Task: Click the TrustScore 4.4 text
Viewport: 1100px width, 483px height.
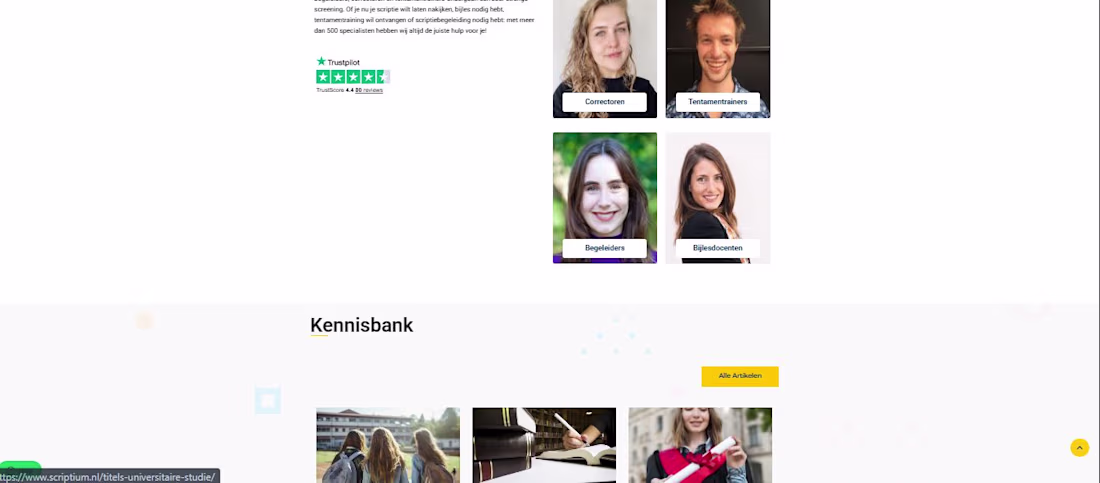Action: [335, 91]
